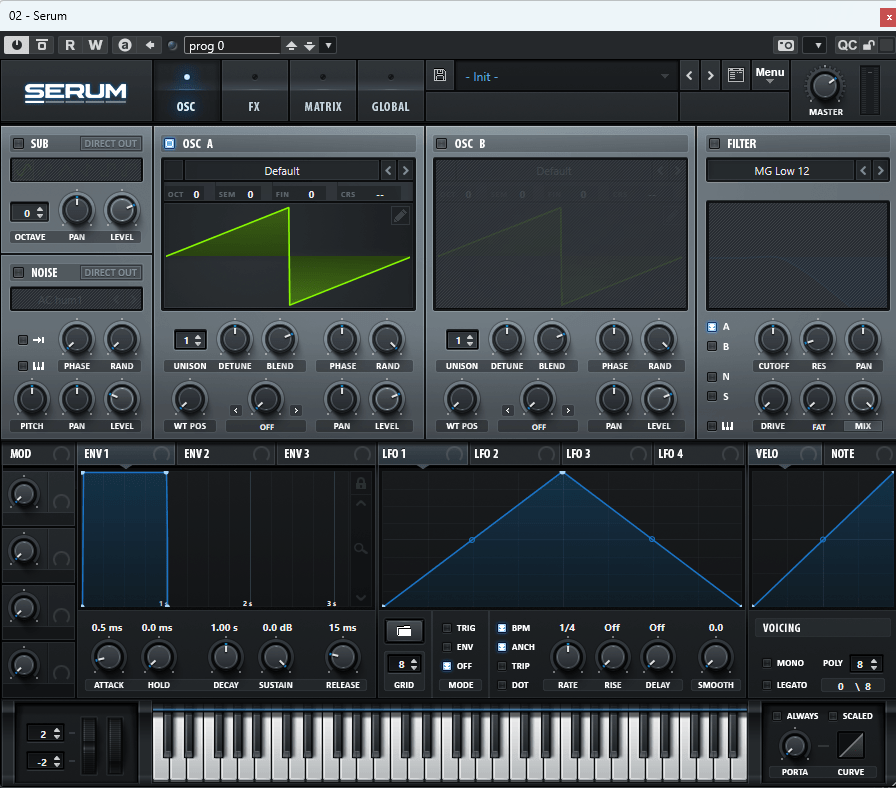Open the LFO shape folder icon
Image resolution: width=896 pixels, height=788 pixels.
click(x=404, y=631)
